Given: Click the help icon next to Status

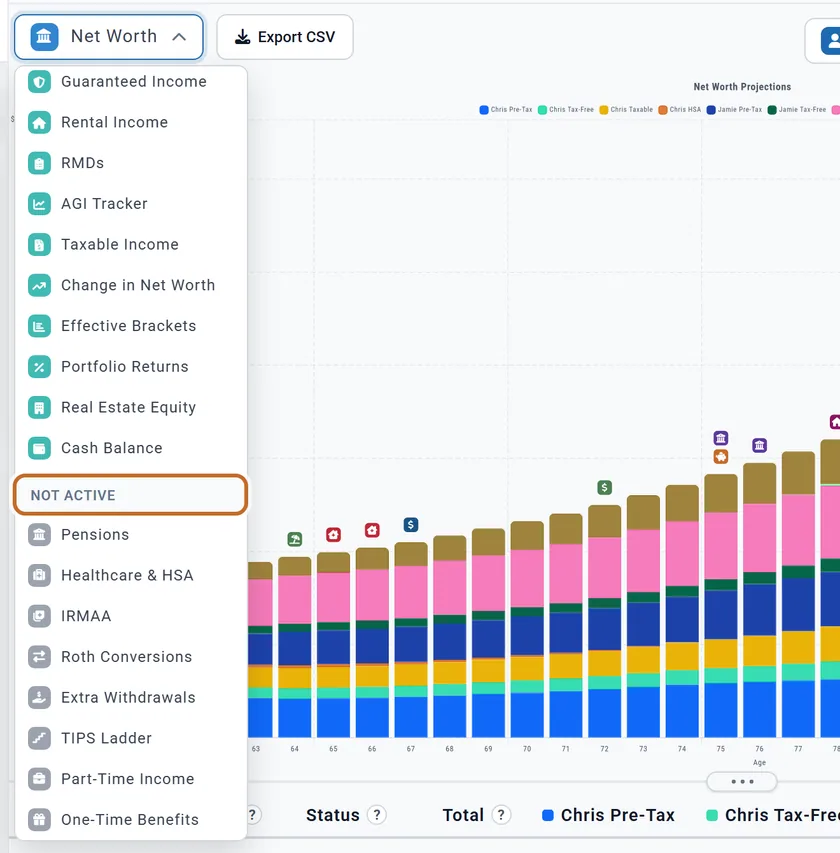Looking at the screenshot, I should point(376,815).
